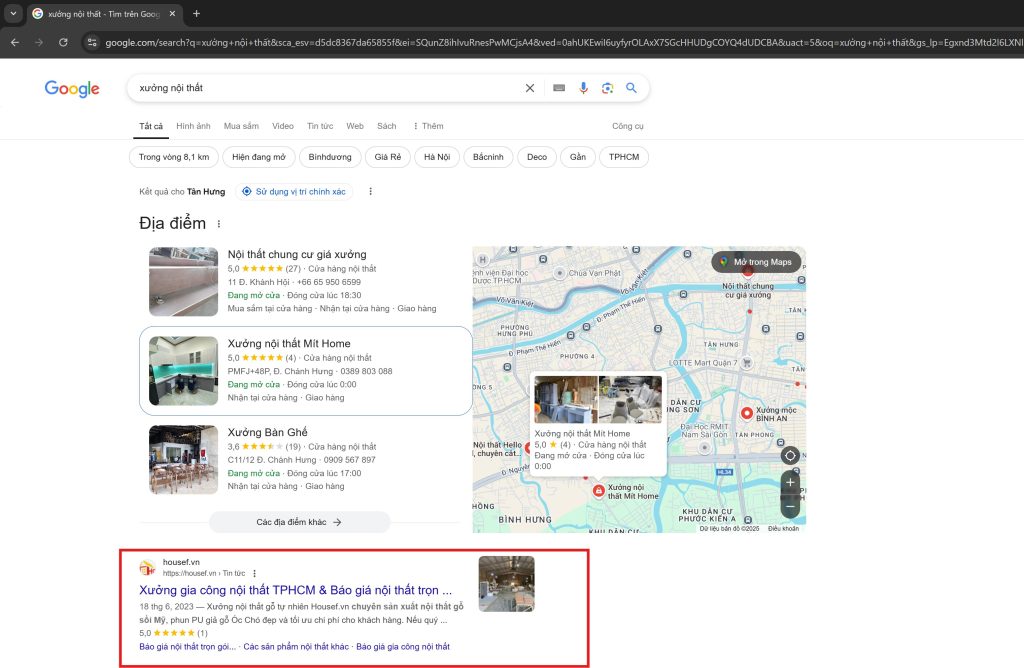This screenshot has width=1024, height=668.
Task: Clear the search box with X
Action: tap(530, 88)
